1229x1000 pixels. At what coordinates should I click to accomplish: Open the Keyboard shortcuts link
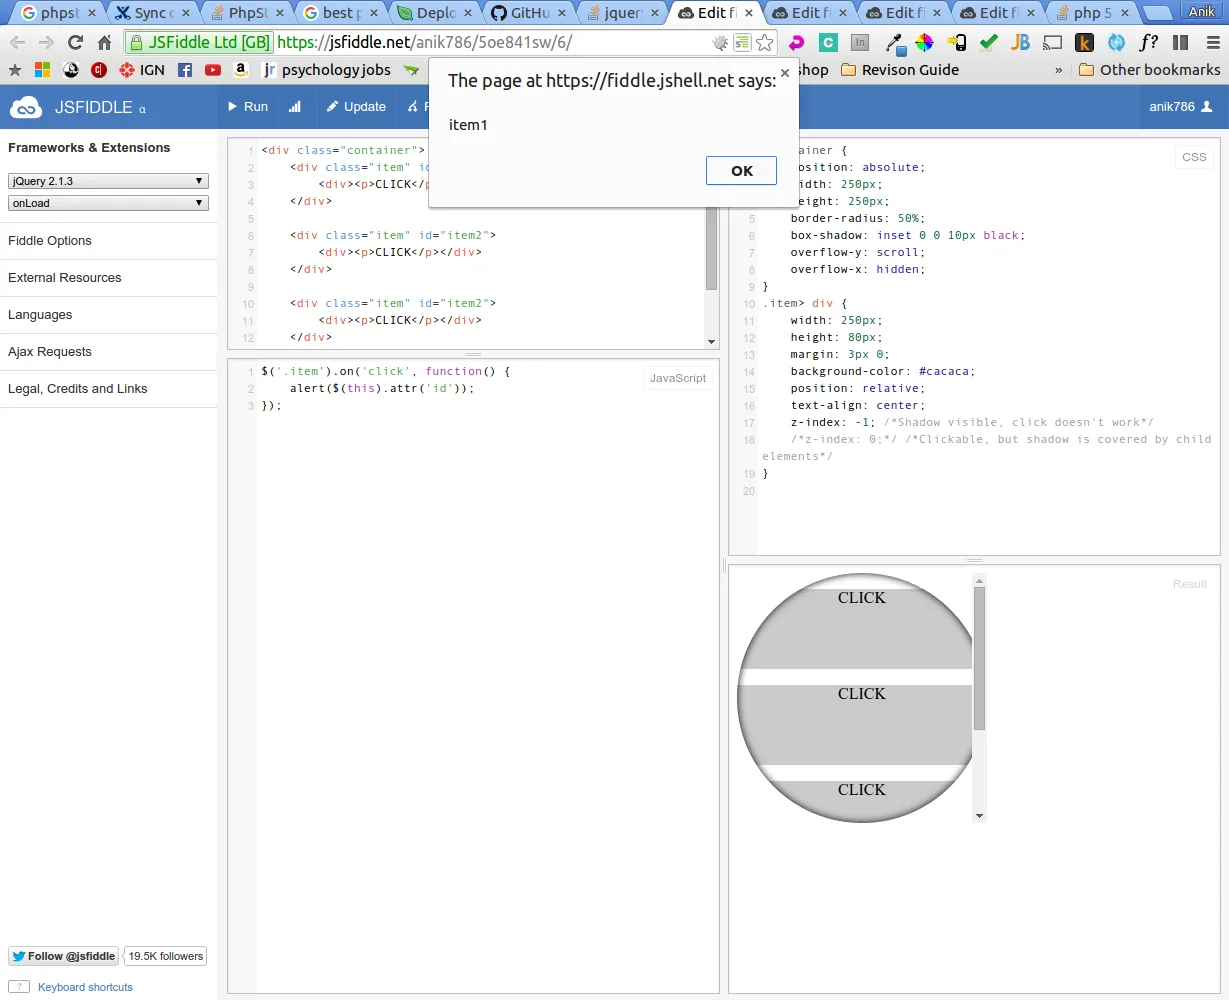coord(85,987)
